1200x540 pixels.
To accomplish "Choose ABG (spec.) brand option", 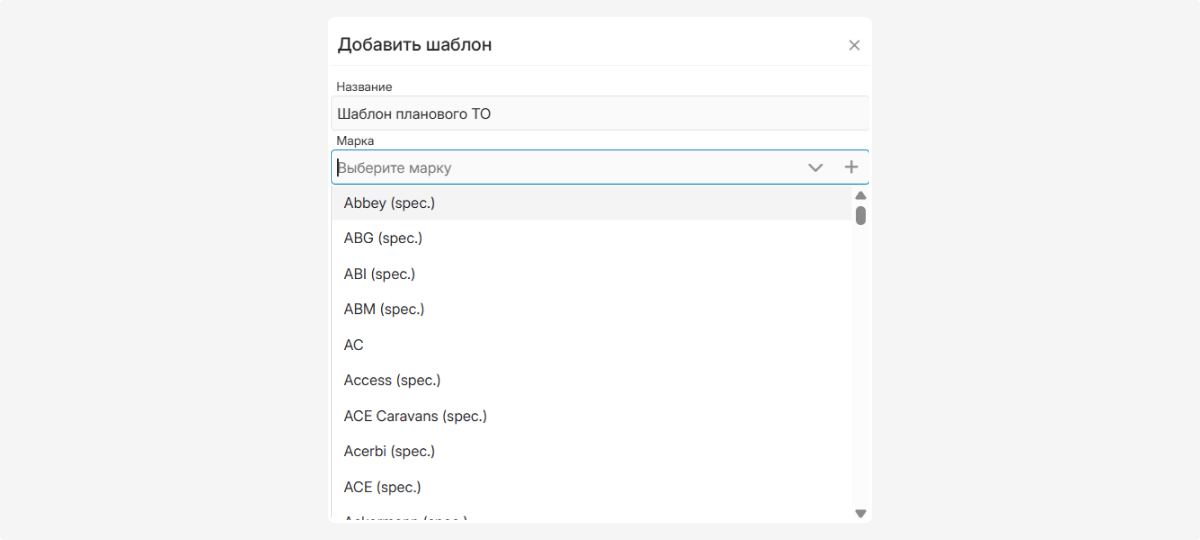I will pos(383,238).
